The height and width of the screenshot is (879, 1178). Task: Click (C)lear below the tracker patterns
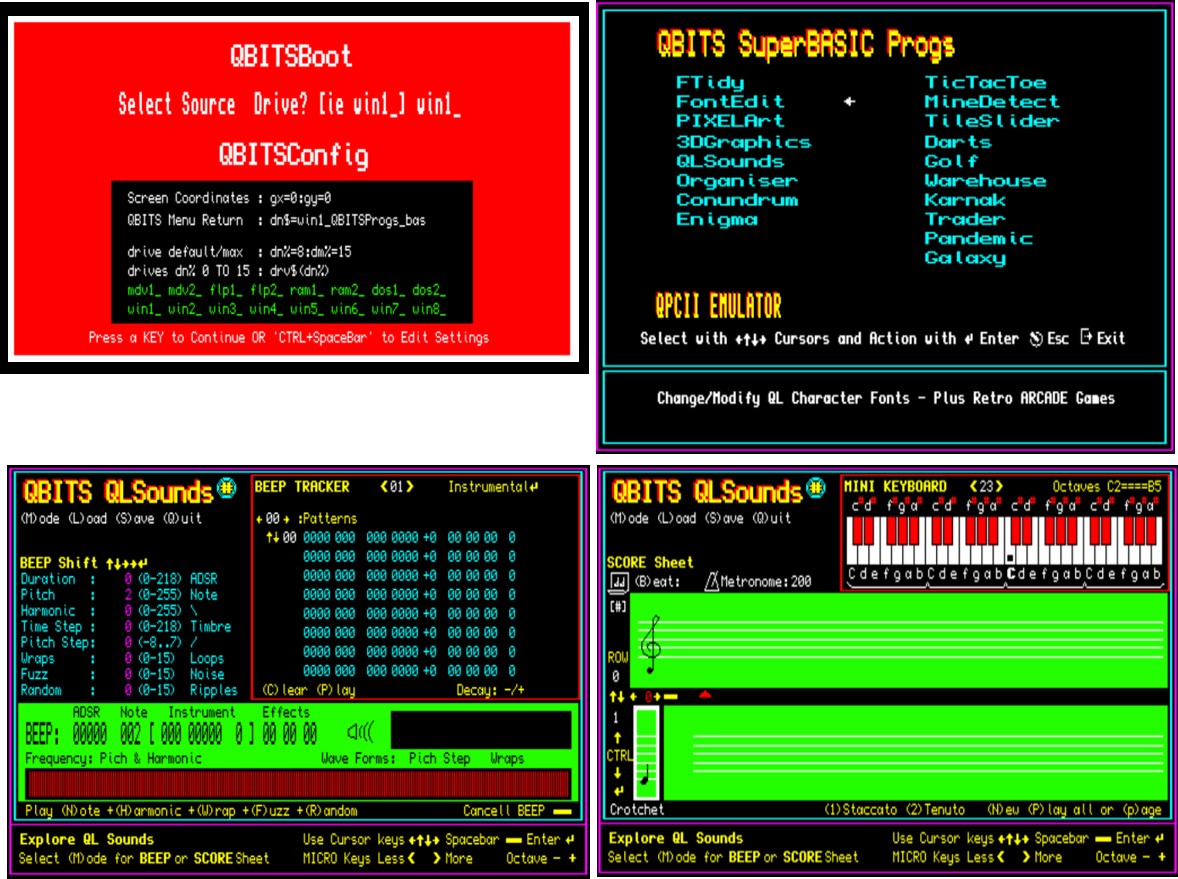[x=285, y=690]
